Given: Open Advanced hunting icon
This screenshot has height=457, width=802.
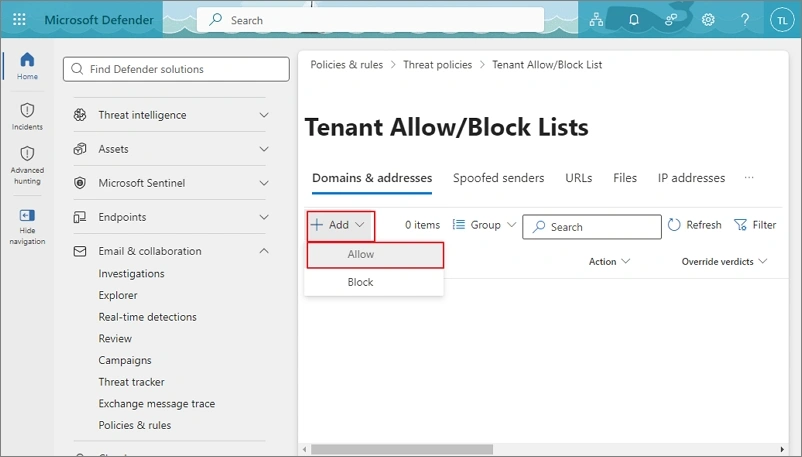Looking at the screenshot, I should click(27, 154).
